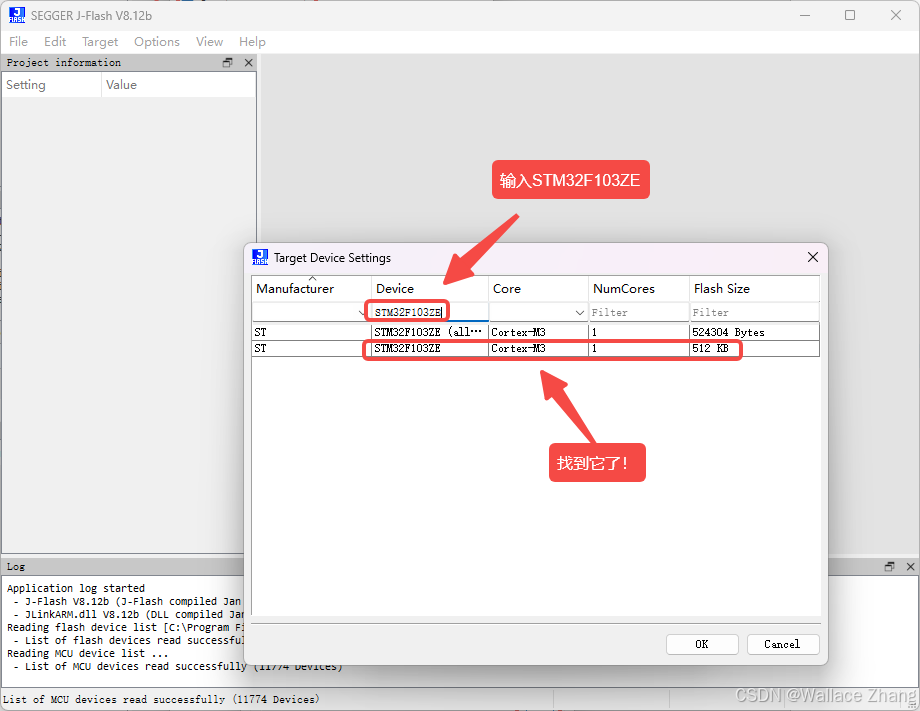Sort by the Device column header

[429, 289]
